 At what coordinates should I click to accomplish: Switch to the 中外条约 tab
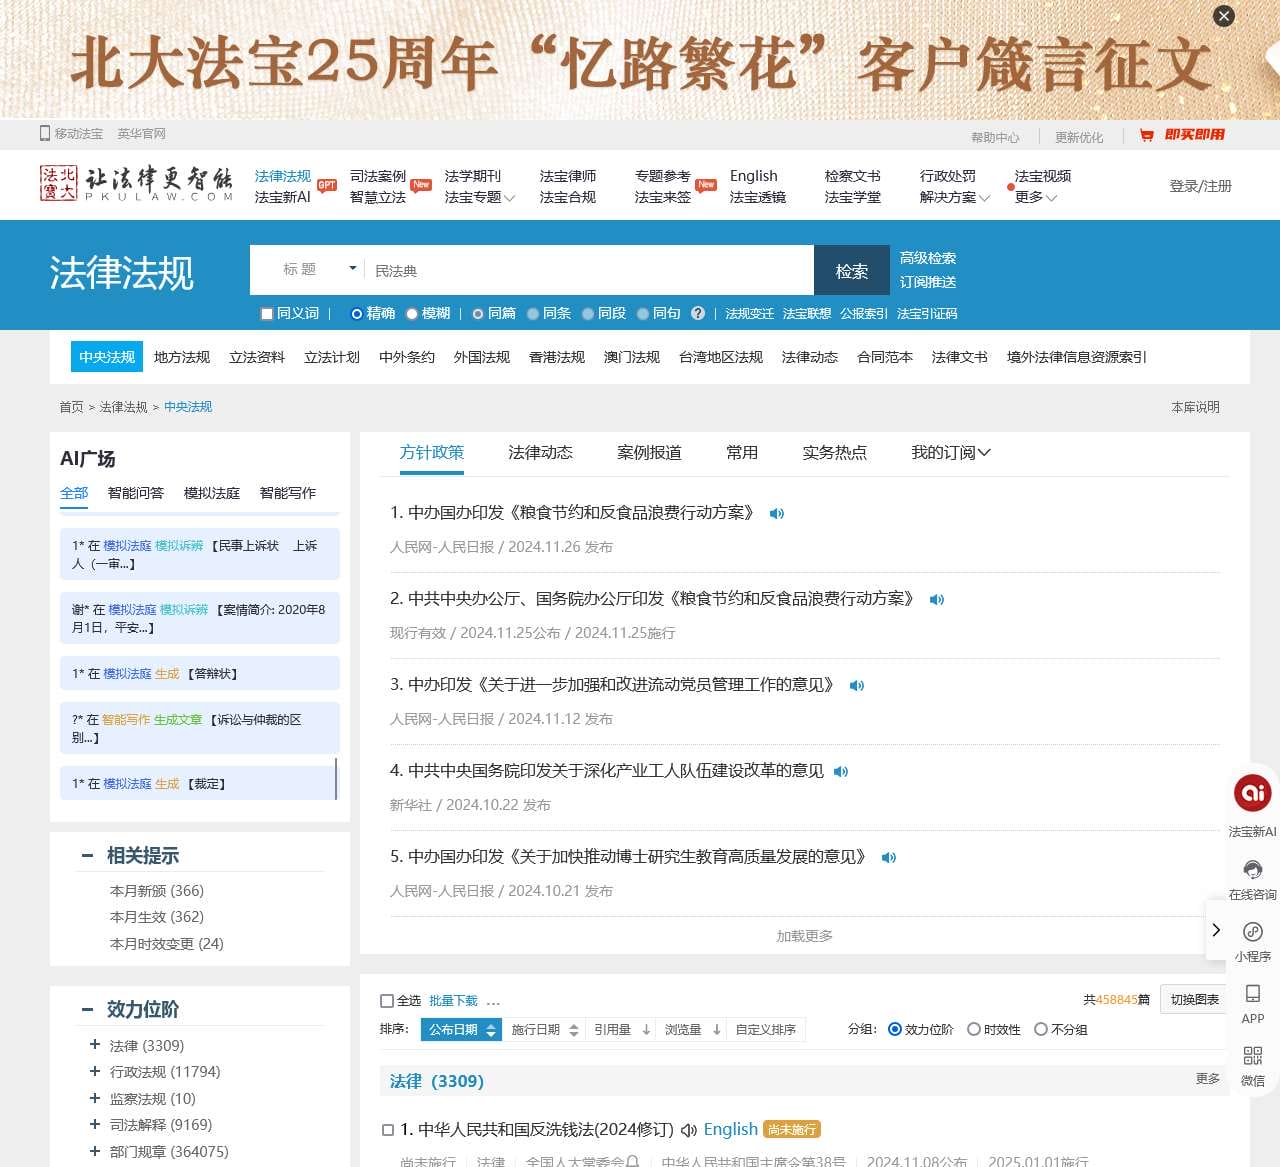click(407, 357)
